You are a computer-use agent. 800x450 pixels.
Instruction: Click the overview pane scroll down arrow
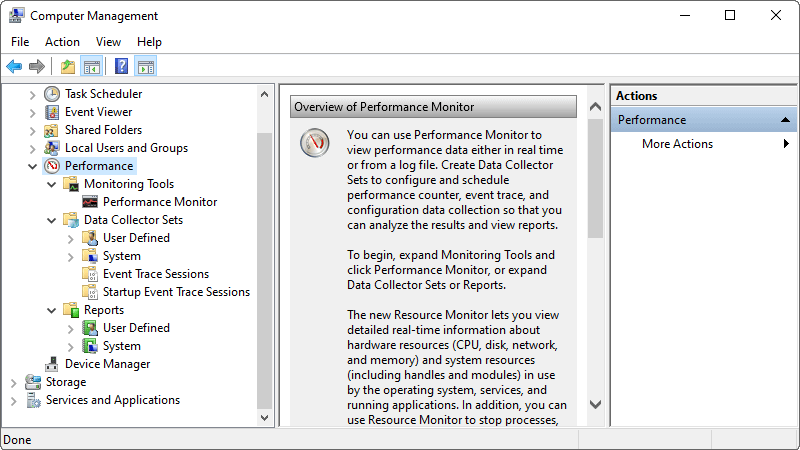click(x=595, y=405)
